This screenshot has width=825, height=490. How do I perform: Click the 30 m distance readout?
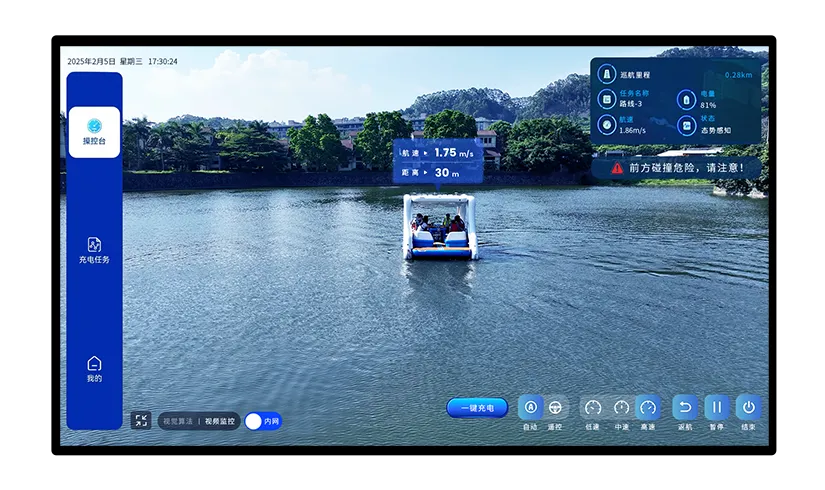click(x=447, y=173)
